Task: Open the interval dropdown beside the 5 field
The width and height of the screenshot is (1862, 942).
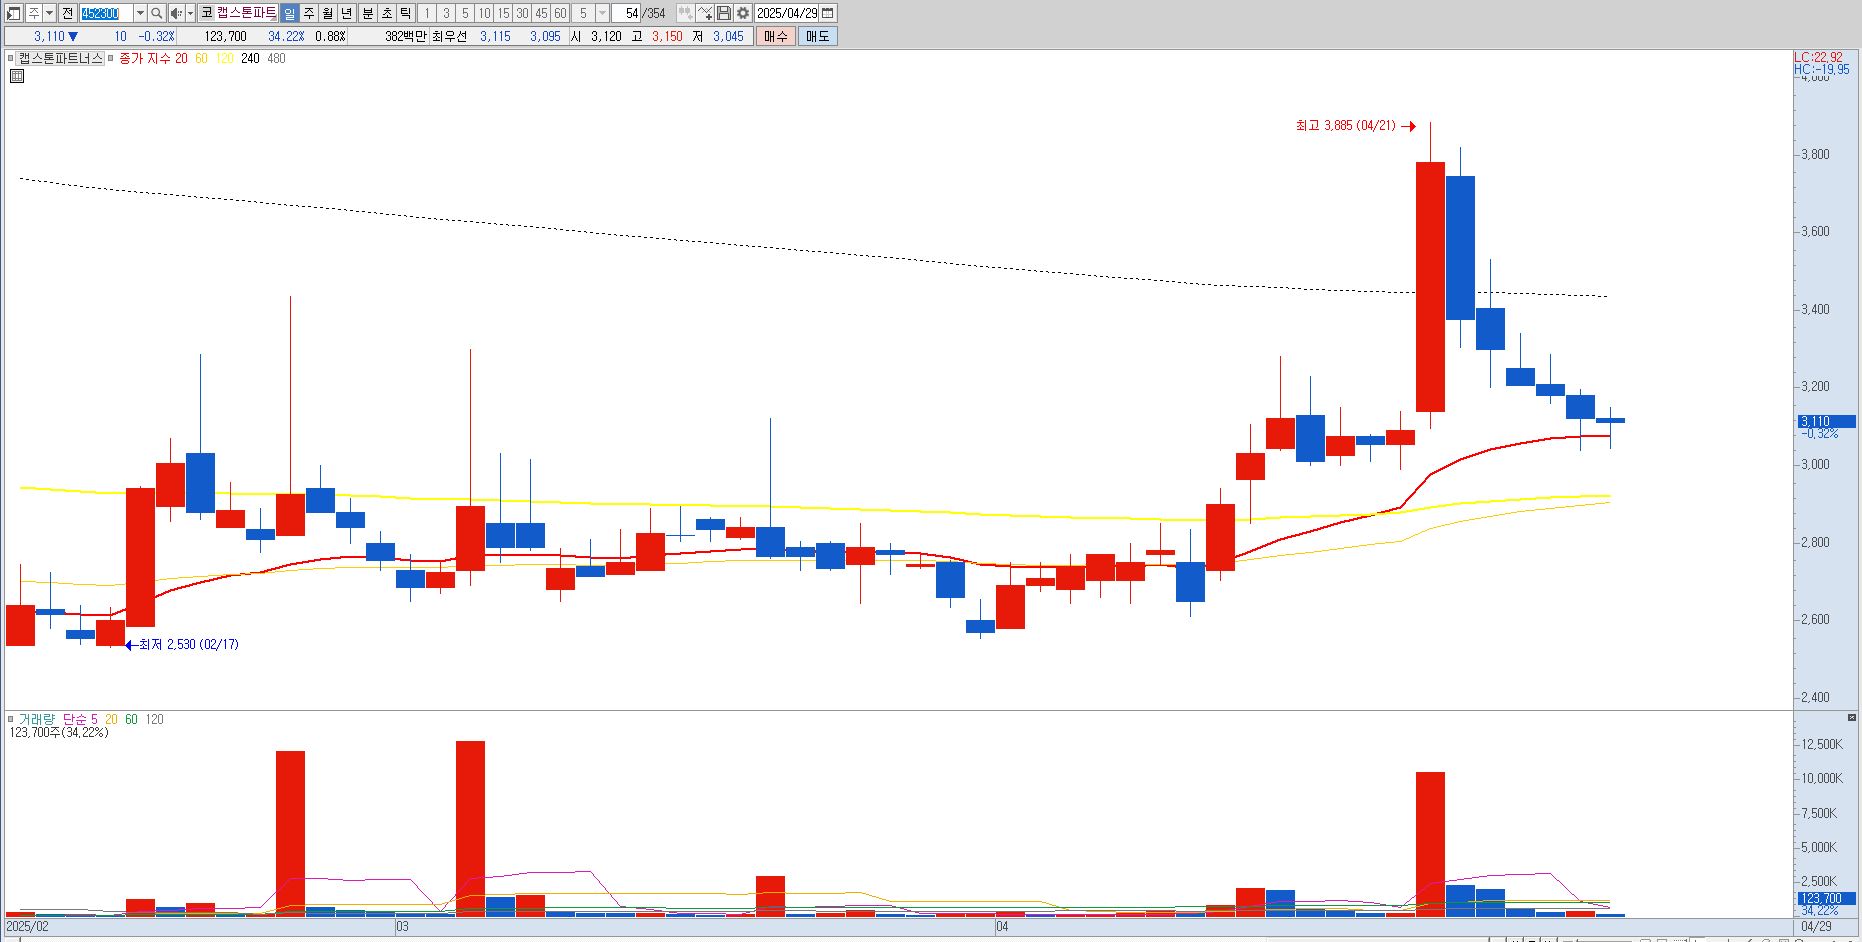Action: click(x=602, y=13)
